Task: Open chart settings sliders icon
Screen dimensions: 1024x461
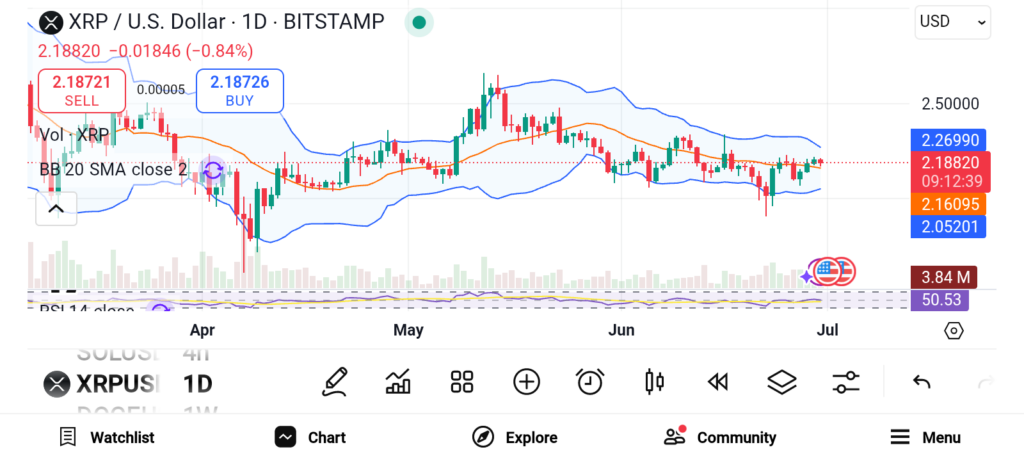Action: [x=846, y=381]
